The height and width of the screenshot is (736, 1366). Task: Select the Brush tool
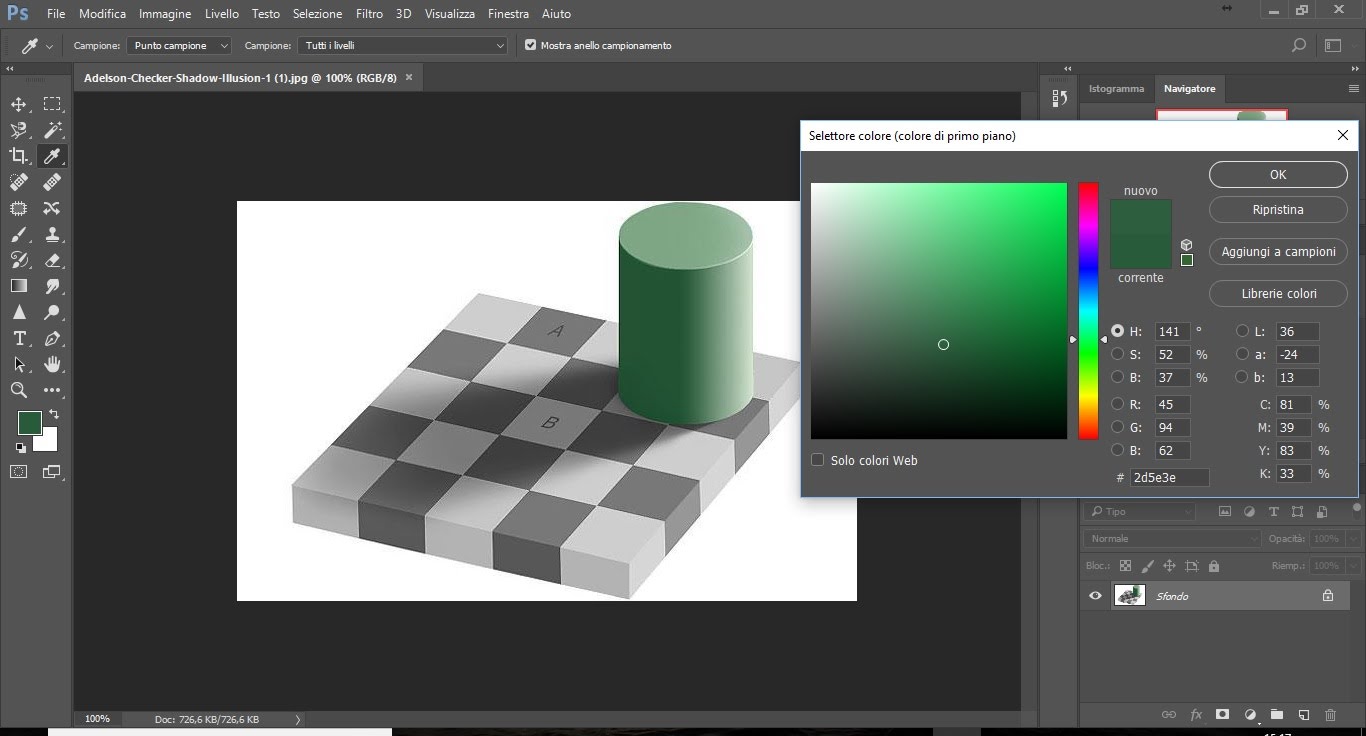[x=19, y=234]
